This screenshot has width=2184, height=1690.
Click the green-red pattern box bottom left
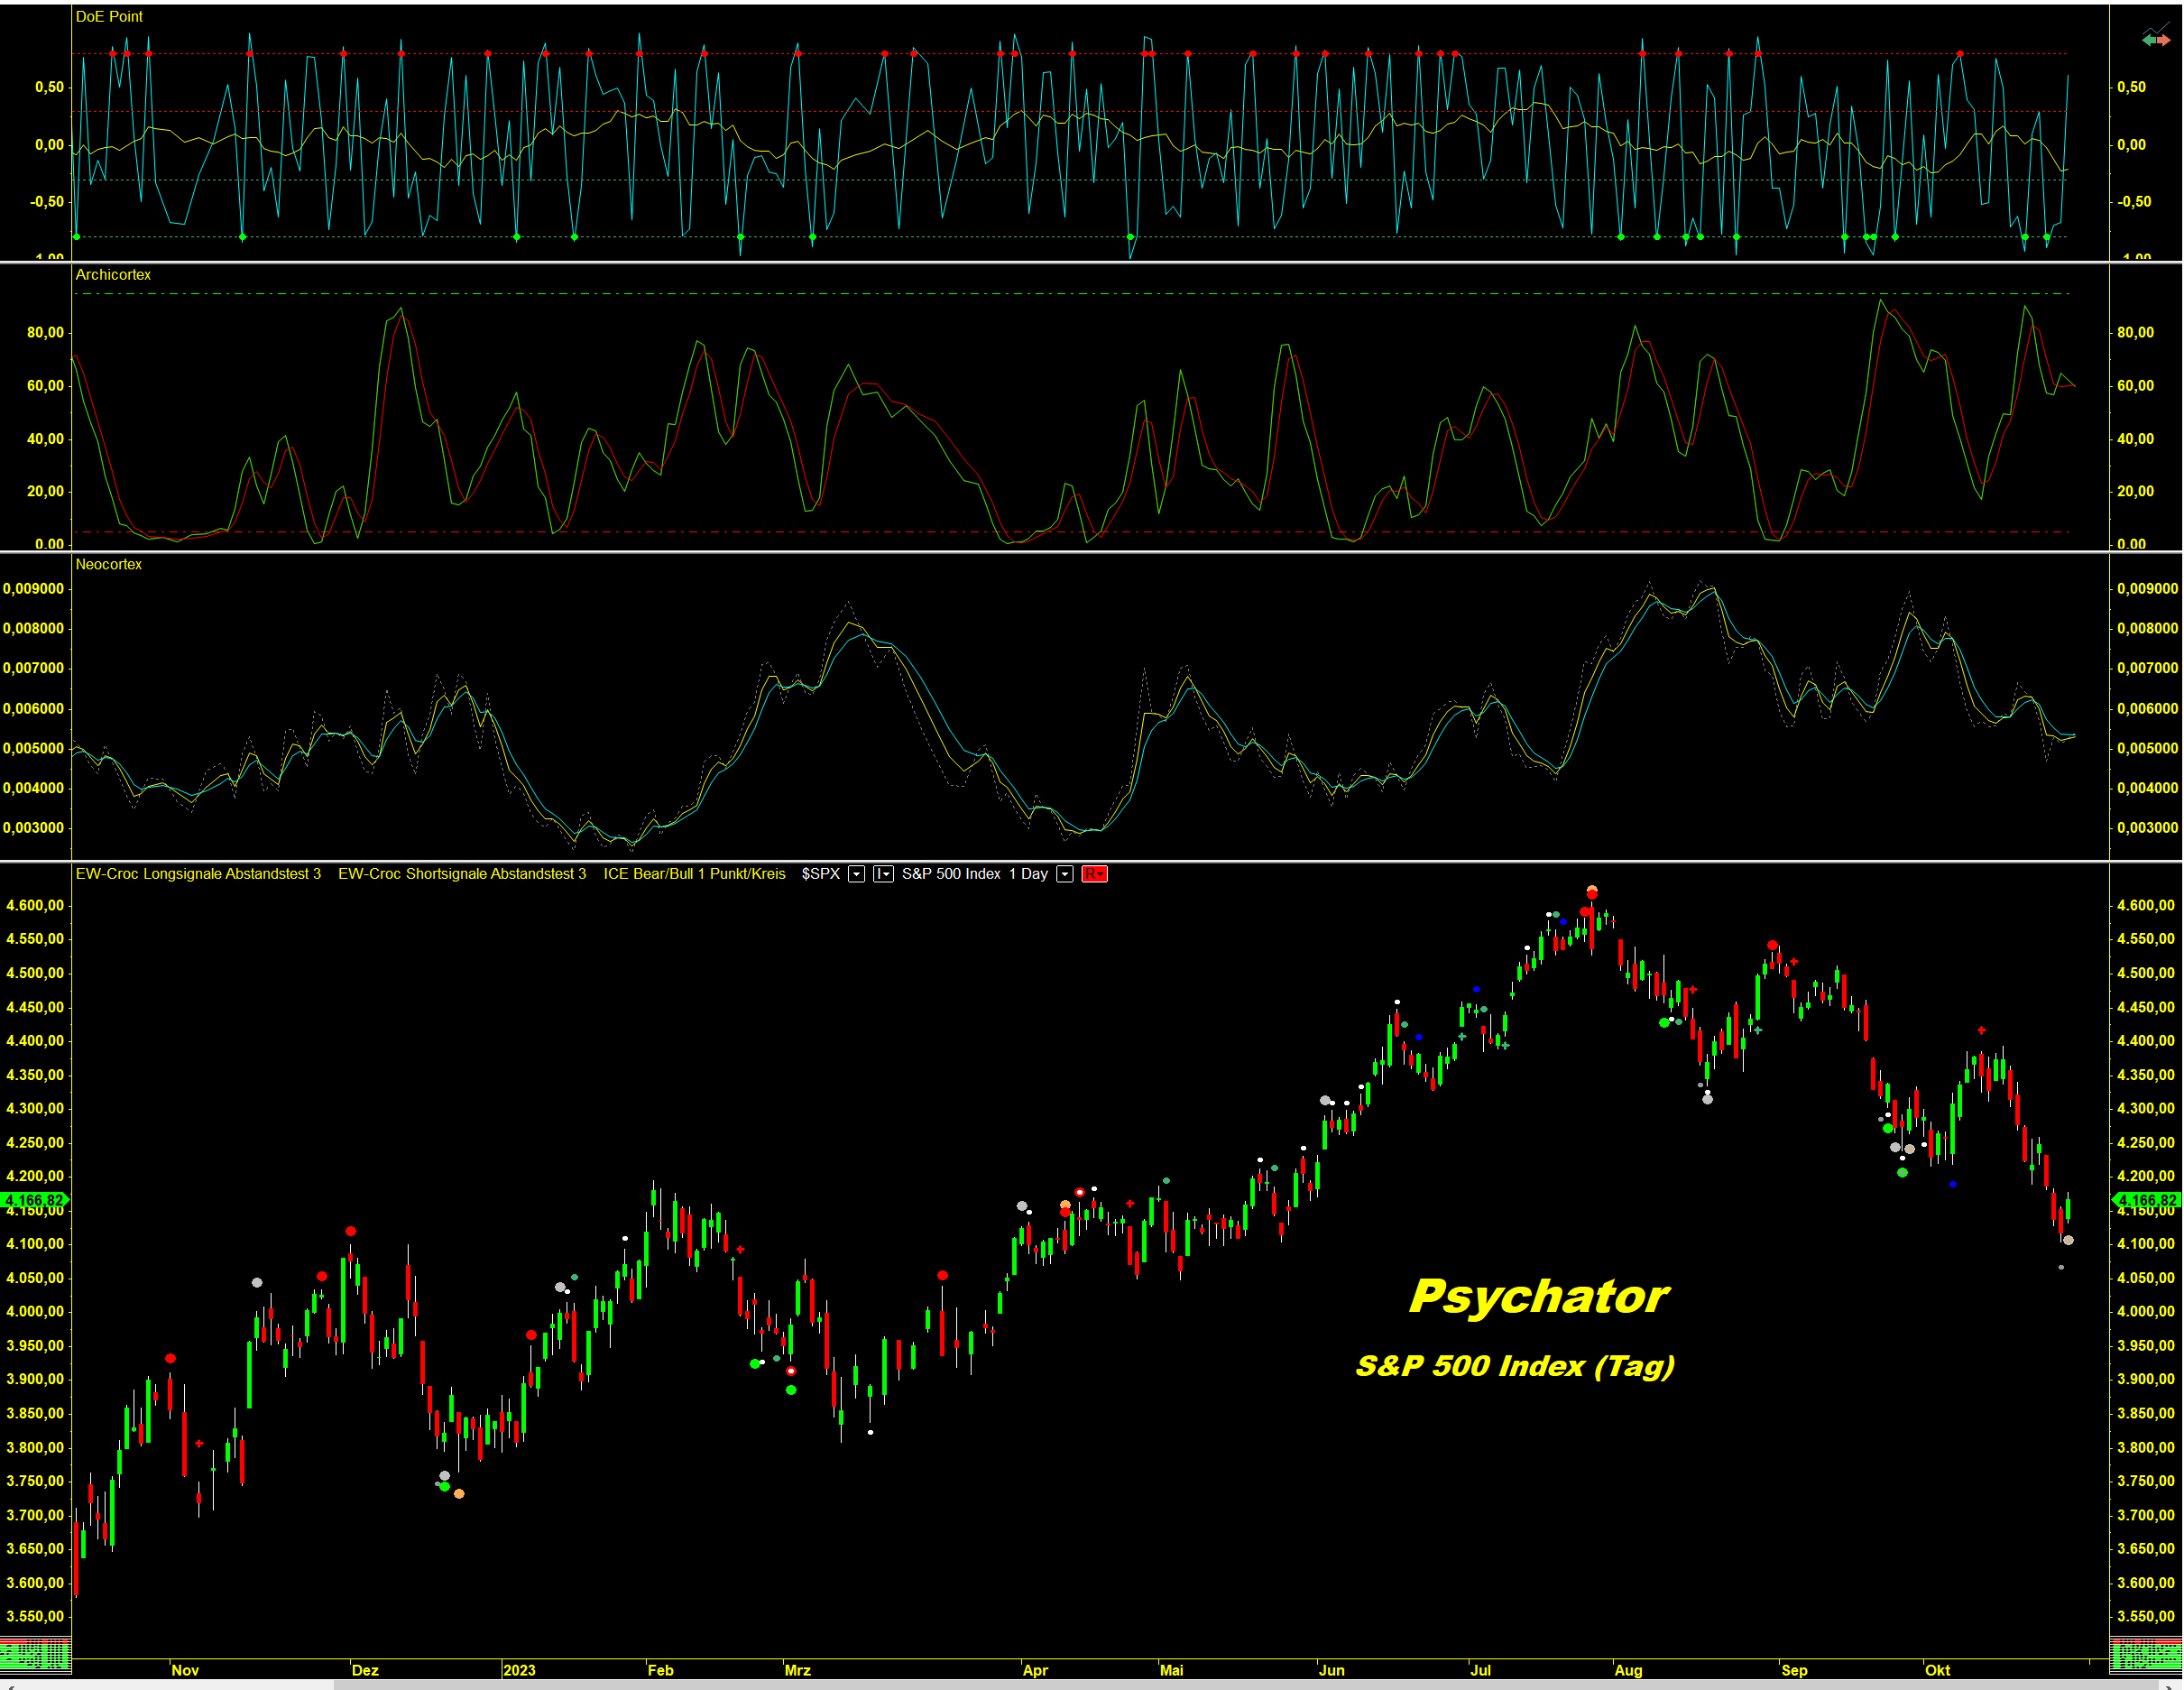click(x=35, y=1654)
